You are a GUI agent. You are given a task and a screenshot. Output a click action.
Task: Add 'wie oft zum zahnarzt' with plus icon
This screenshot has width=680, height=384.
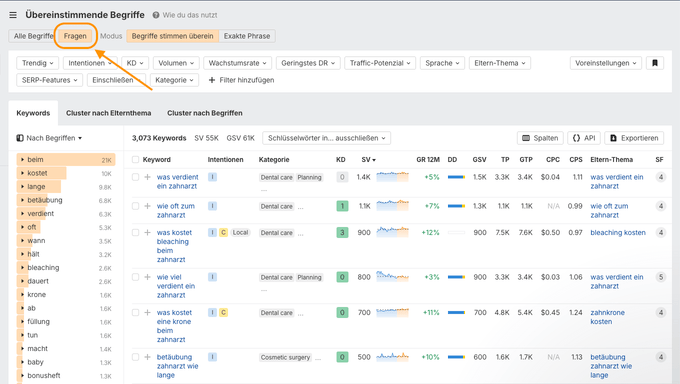147,206
